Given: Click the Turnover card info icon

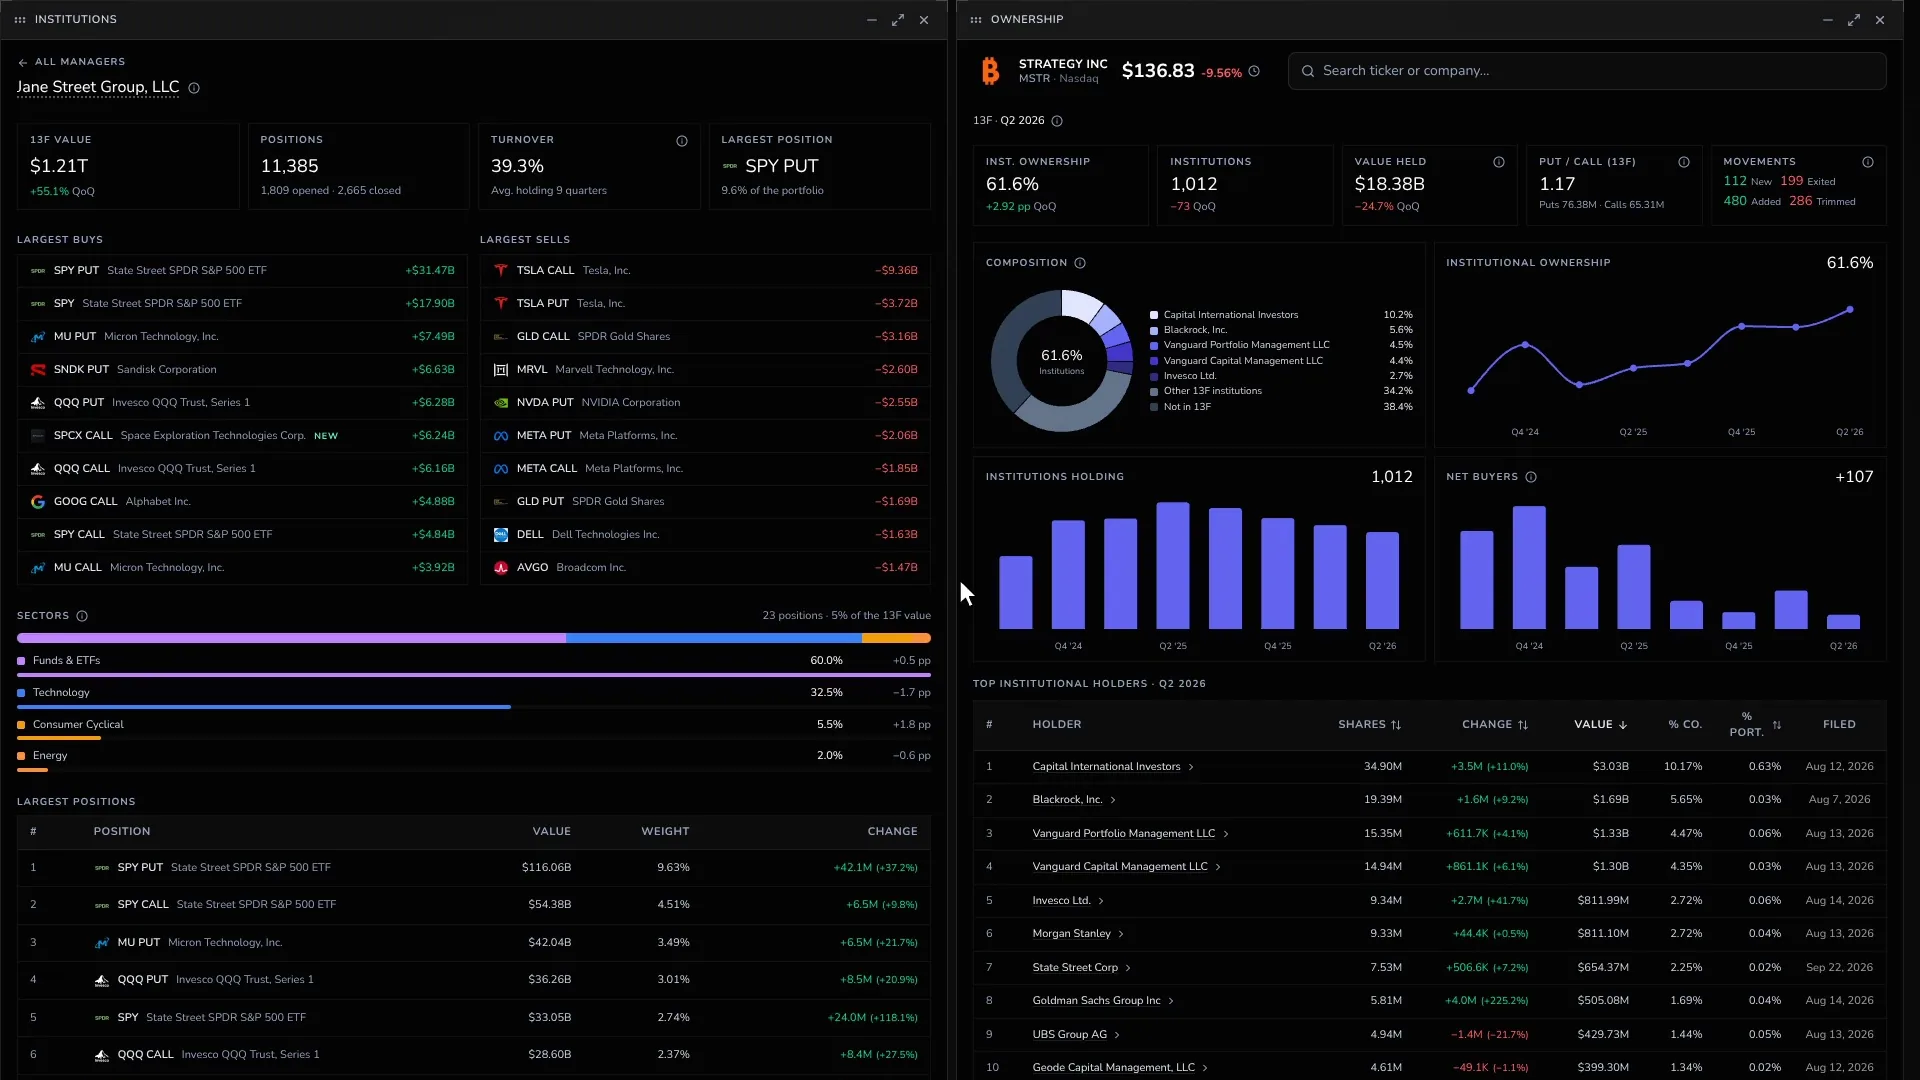Looking at the screenshot, I should (x=682, y=141).
